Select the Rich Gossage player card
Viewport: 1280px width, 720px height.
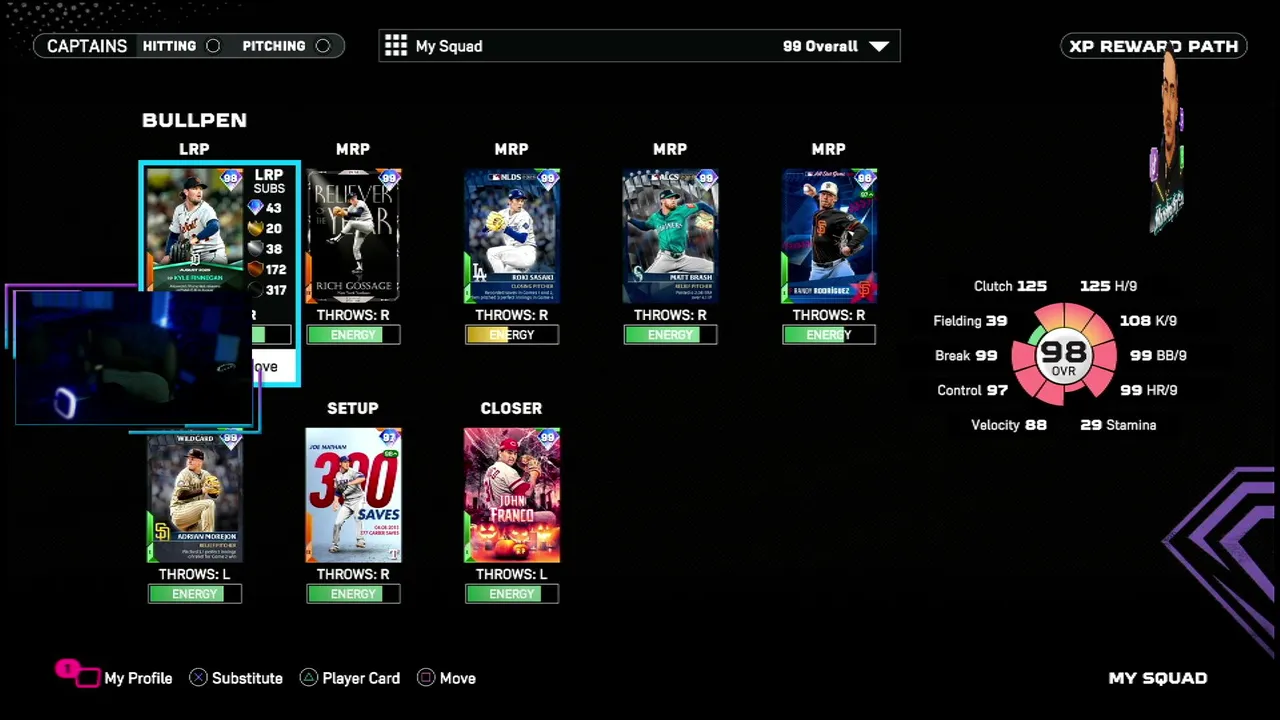pos(353,236)
